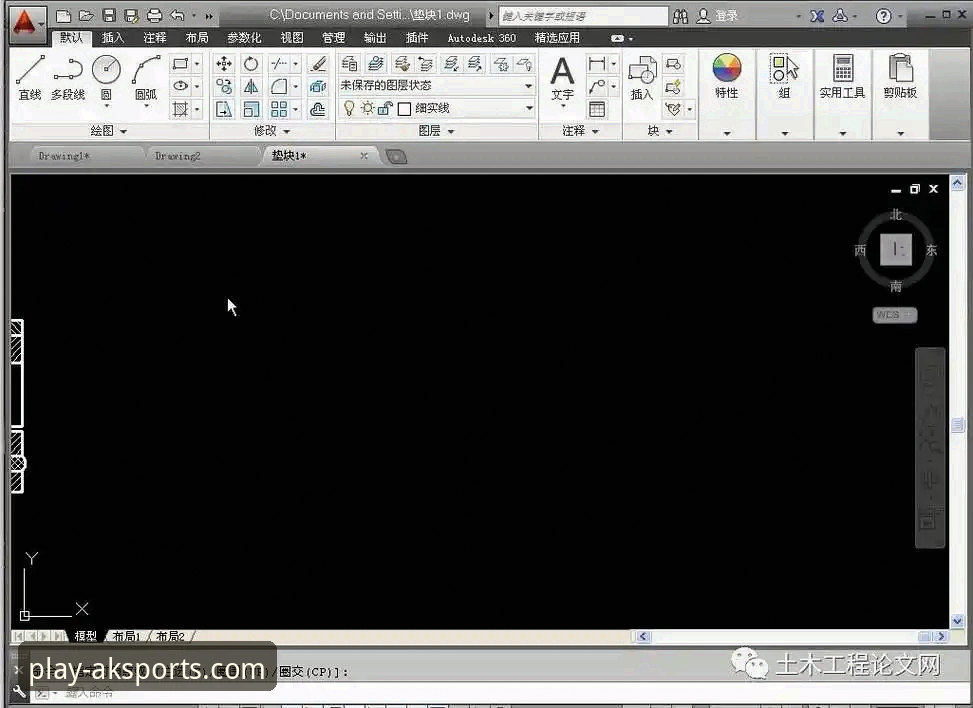973x708 pixels.
Task: Open the Insert block (插入) tool
Action: click(x=641, y=78)
